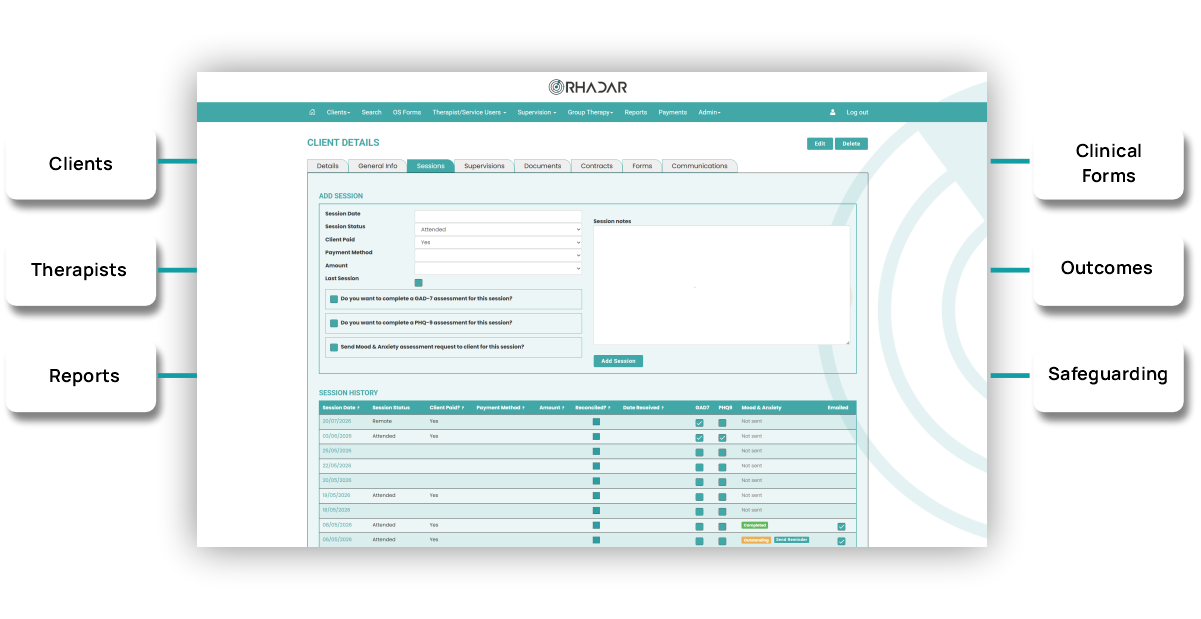Sort the Payment Method column
The image size is (1201, 619).
[500, 408]
